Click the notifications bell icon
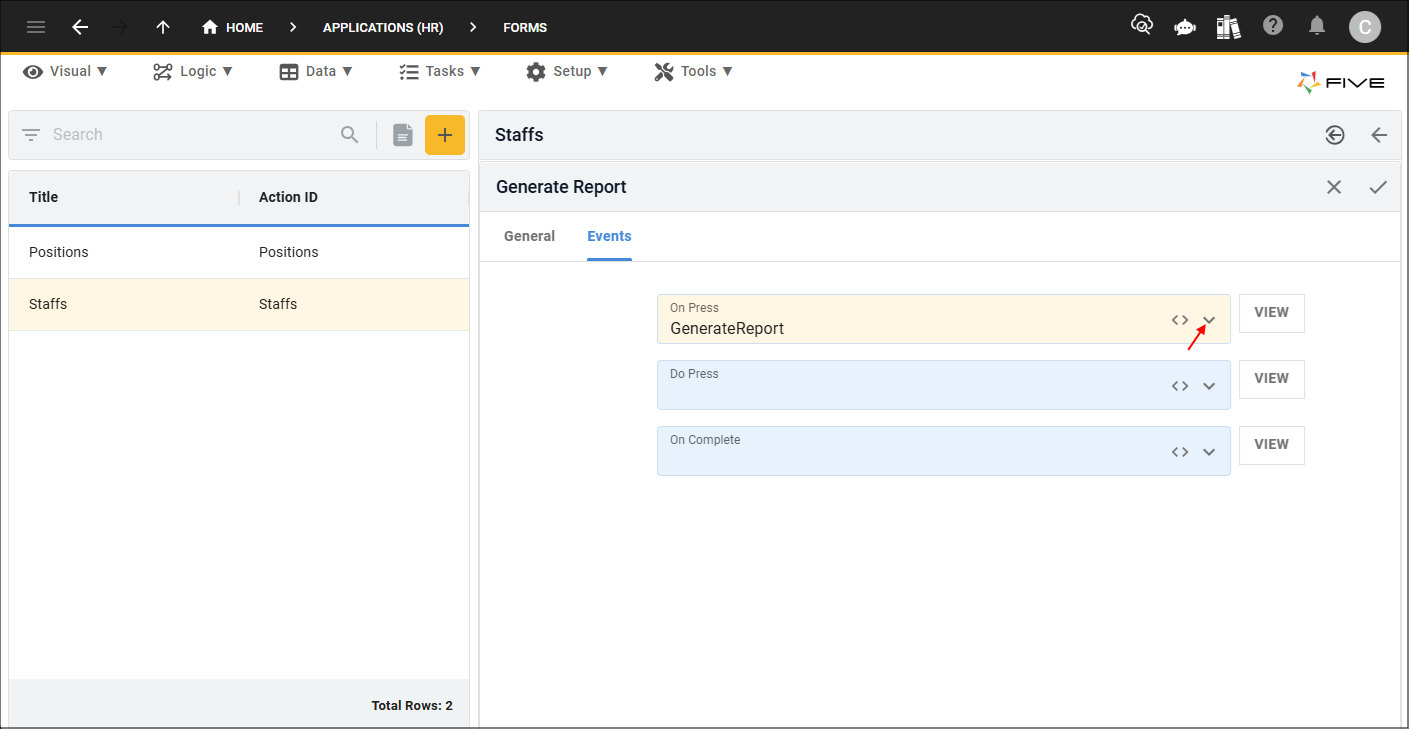Image resolution: width=1409 pixels, height=729 pixels. tap(1318, 26)
